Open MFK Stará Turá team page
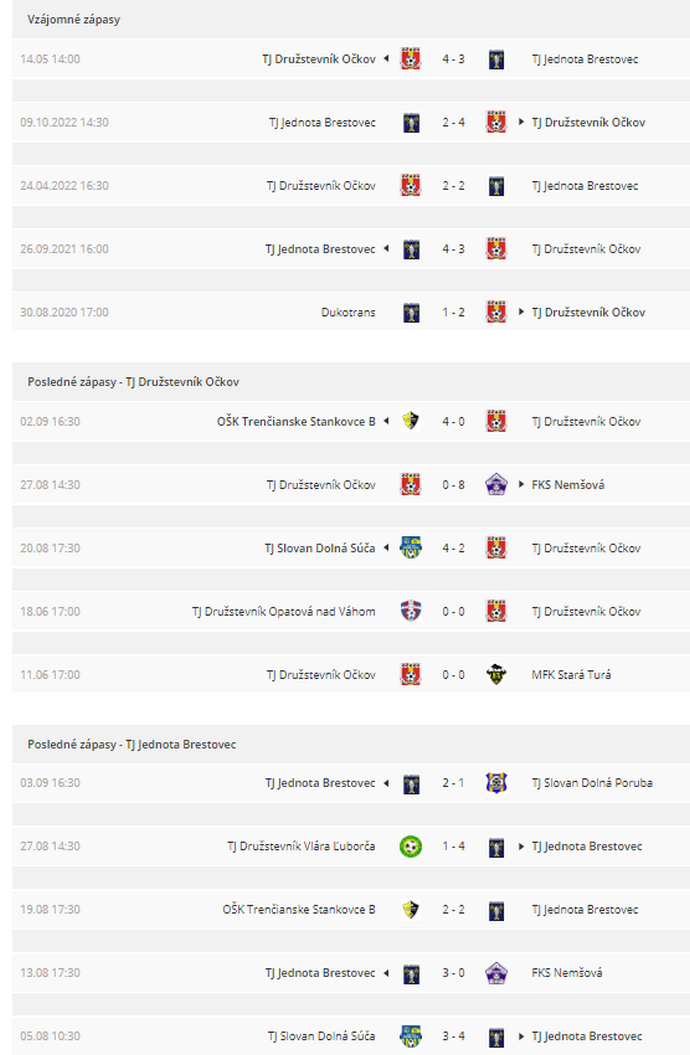This screenshot has height=1055, width=690. tap(571, 674)
